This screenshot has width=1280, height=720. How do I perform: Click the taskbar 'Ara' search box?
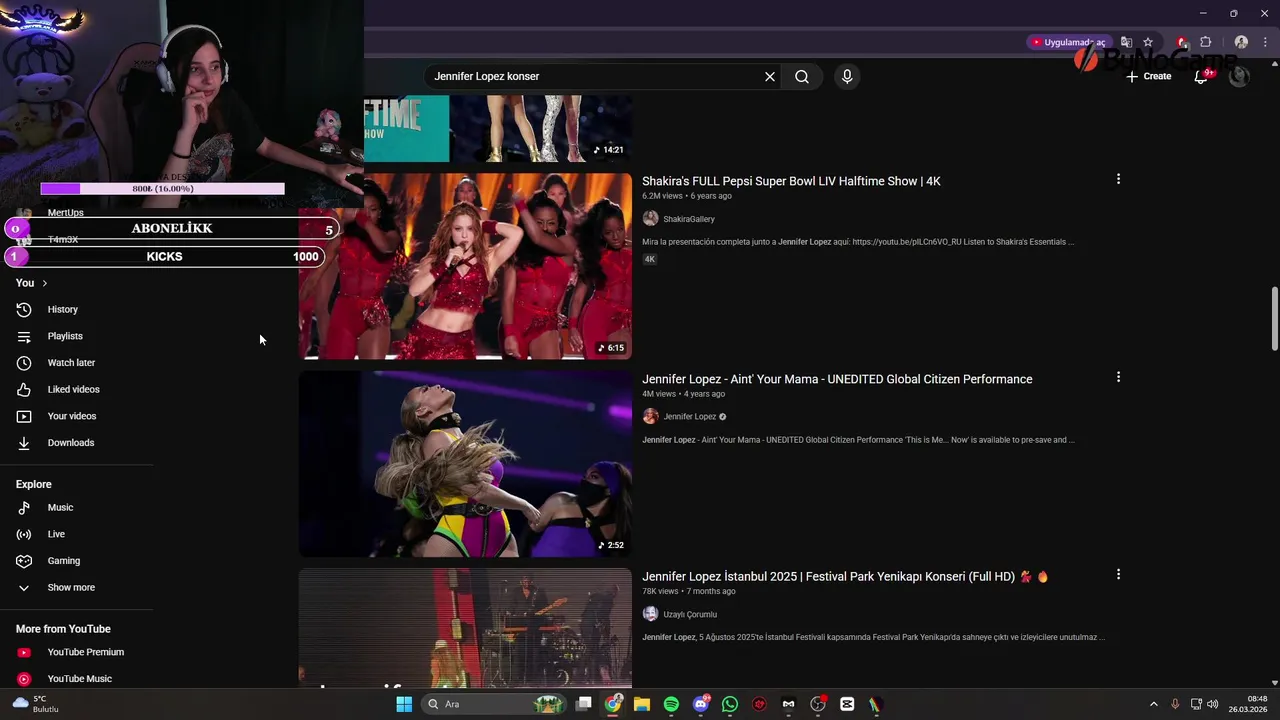point(492,704)
